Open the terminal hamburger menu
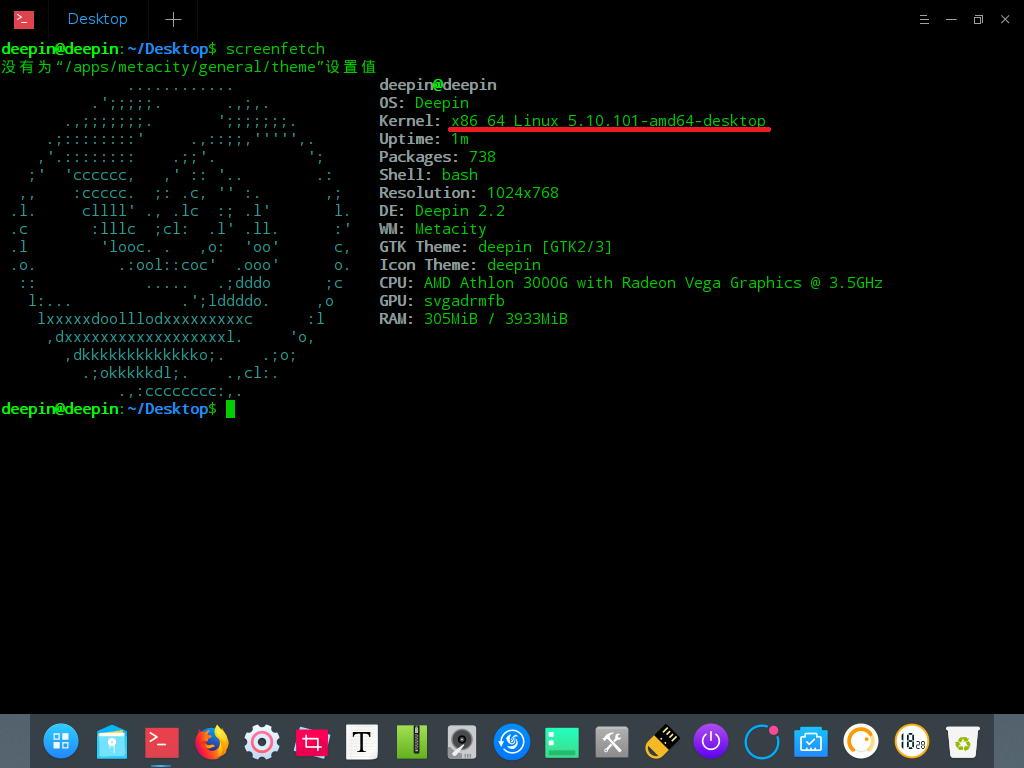Screen dimensions: 1024x768 pyautogui.click(x=922, y=18)
